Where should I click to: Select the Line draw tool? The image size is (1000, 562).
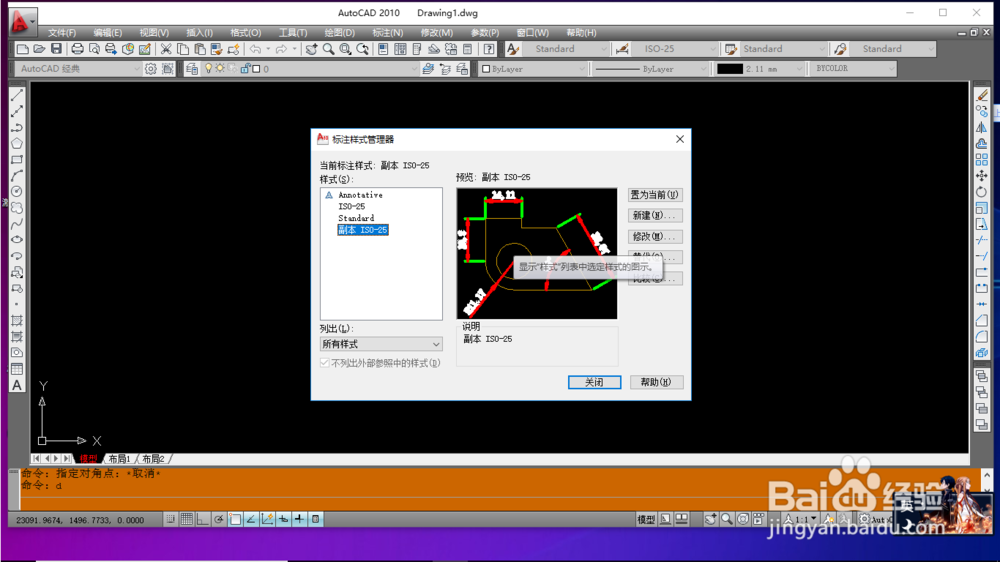(17, 95)
